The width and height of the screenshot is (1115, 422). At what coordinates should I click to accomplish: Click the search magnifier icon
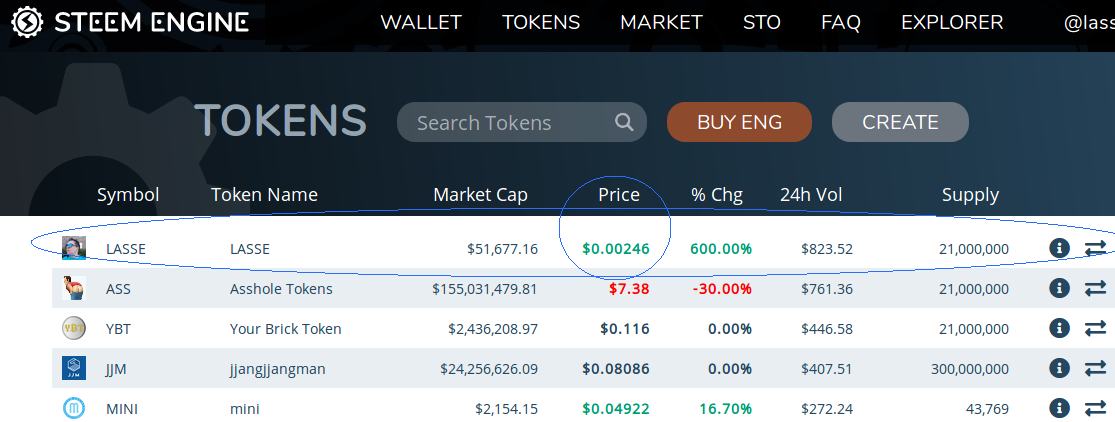click(624, 122)
